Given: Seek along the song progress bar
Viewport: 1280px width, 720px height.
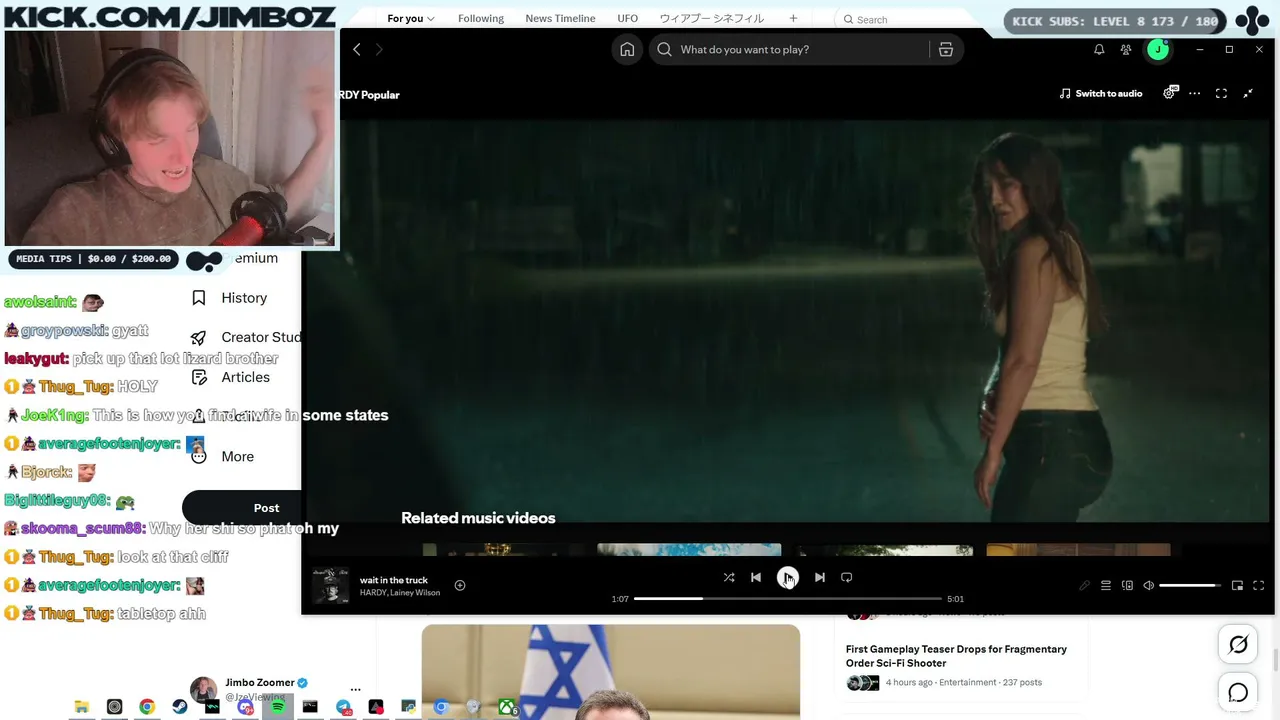Looking at the screenshot, I should 788,599.
